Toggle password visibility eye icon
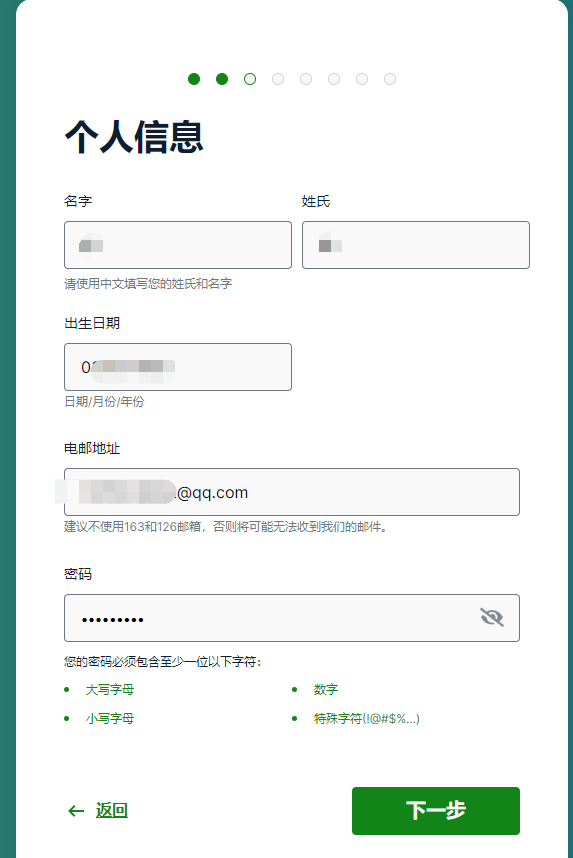The width and height of the screenshot is (573, 858). (x=491, y=617)
